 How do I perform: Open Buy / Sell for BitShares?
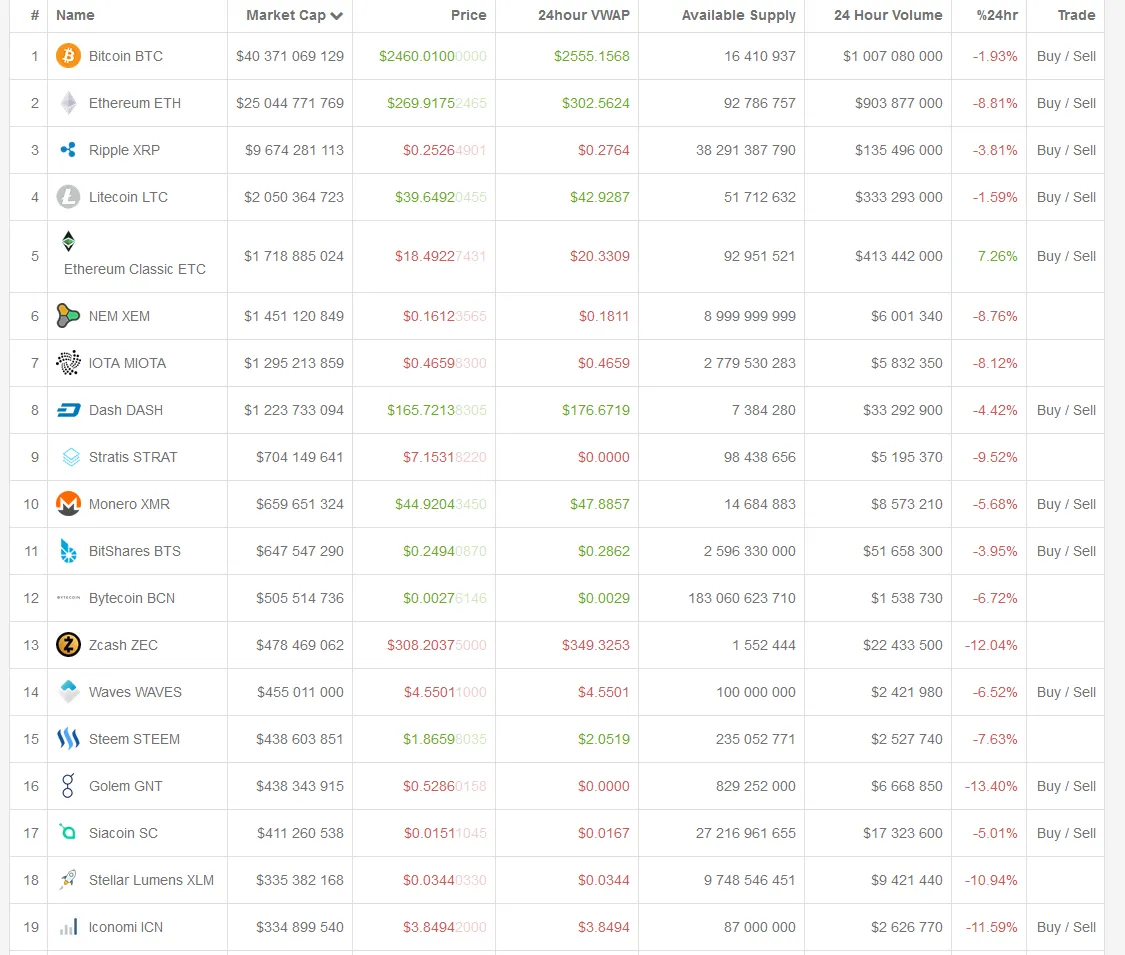1066,551
